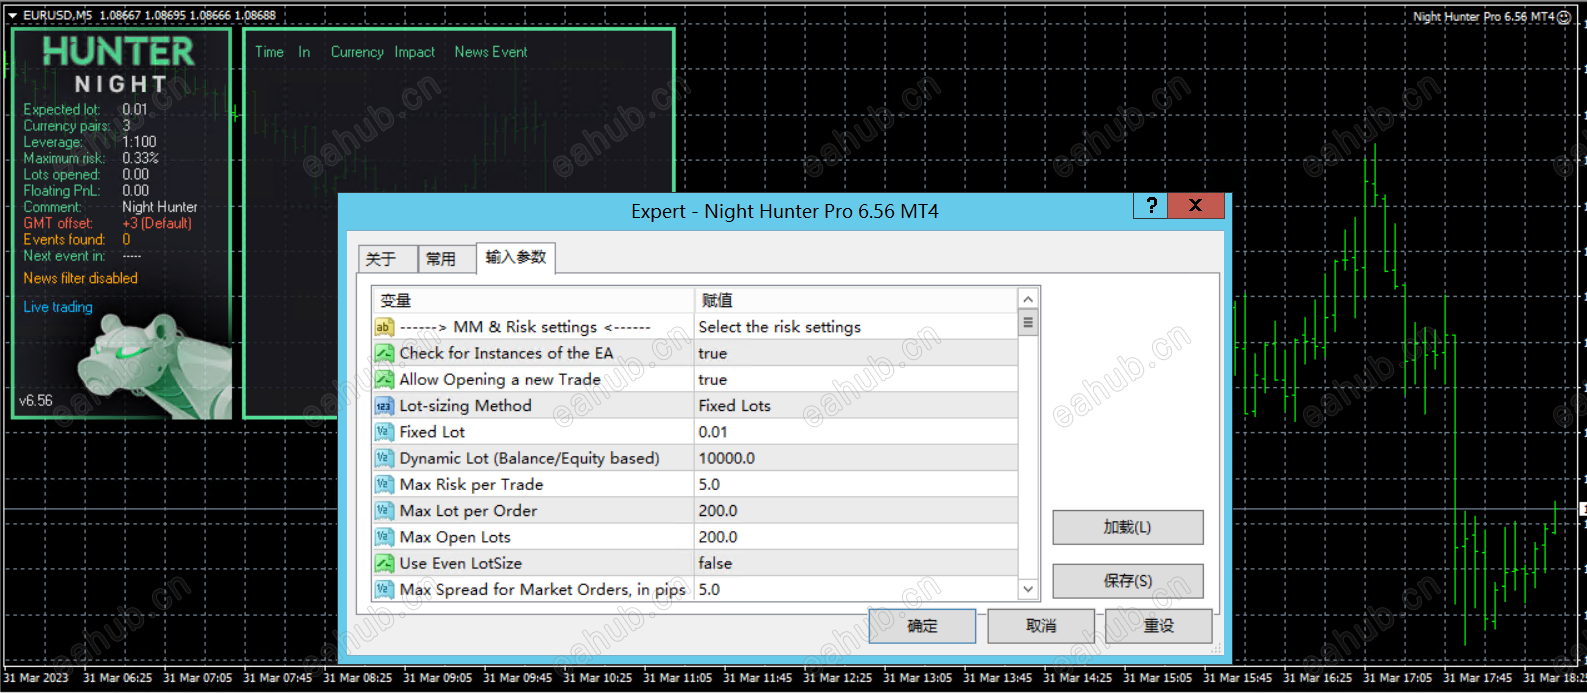Image resolution: width=1587 pixels, height=693 pixels.
Task: Click the Check for Instances value true
Action: coord(856,353)
